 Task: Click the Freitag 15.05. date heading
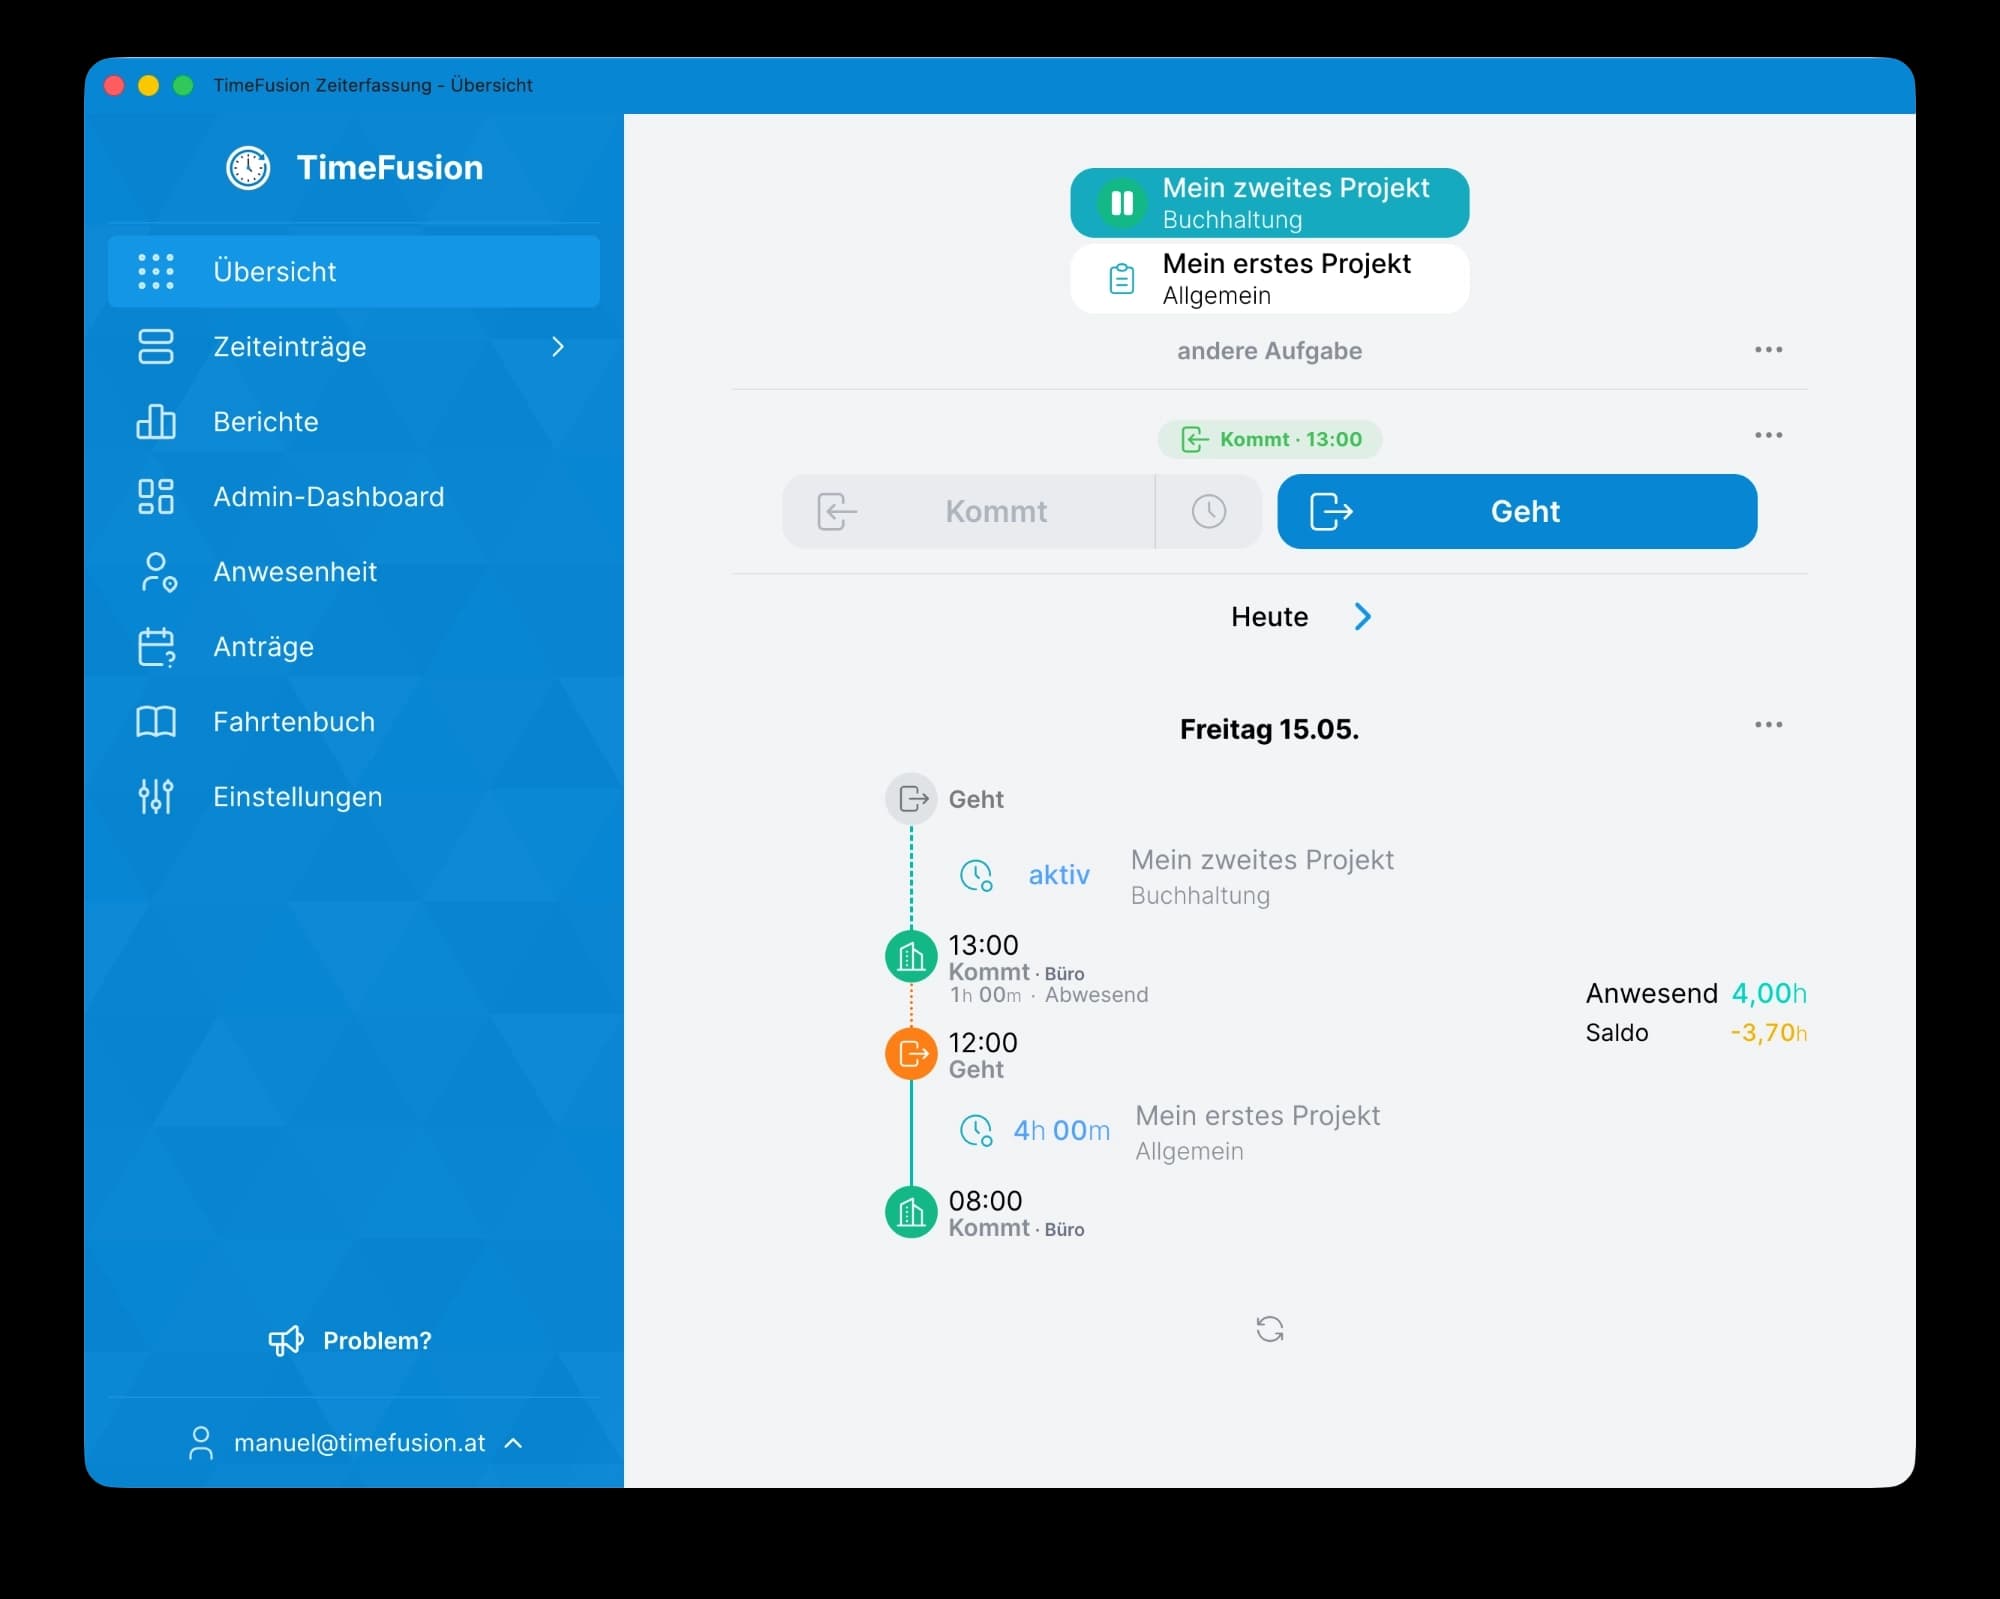pos(1269,729)
